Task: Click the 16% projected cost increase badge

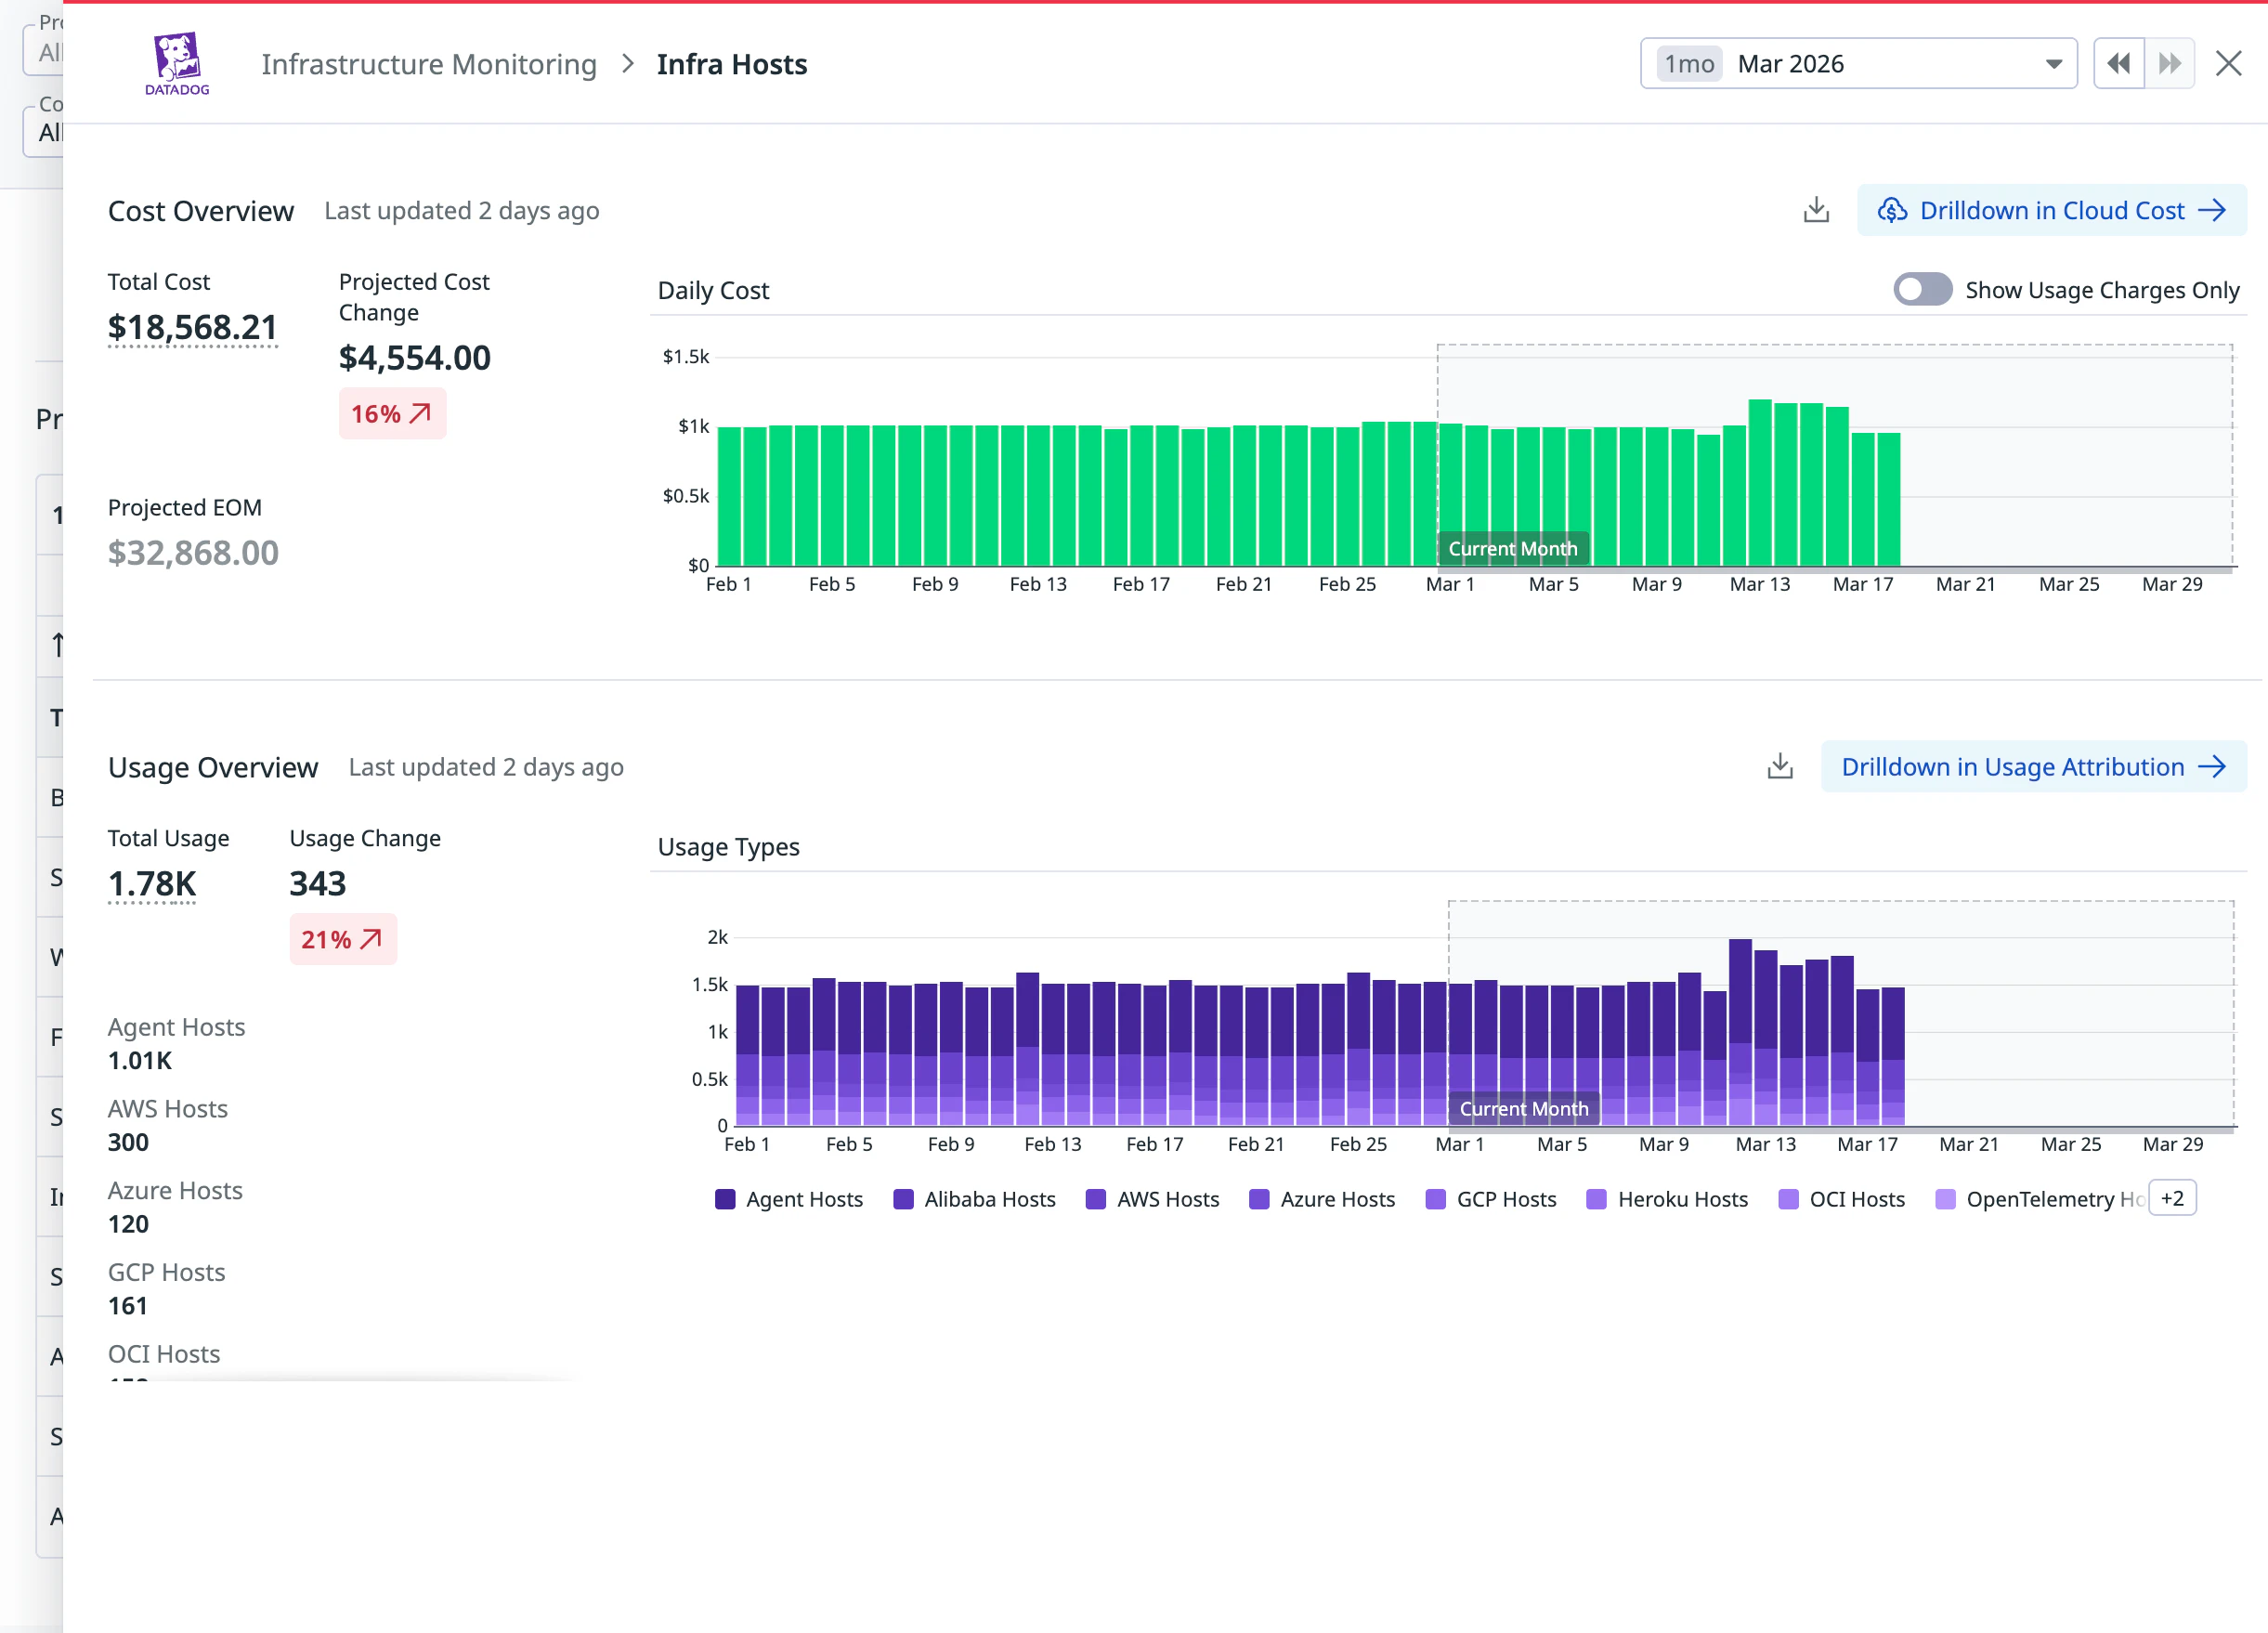Action: pyautogui.click(x=392, y=413)
